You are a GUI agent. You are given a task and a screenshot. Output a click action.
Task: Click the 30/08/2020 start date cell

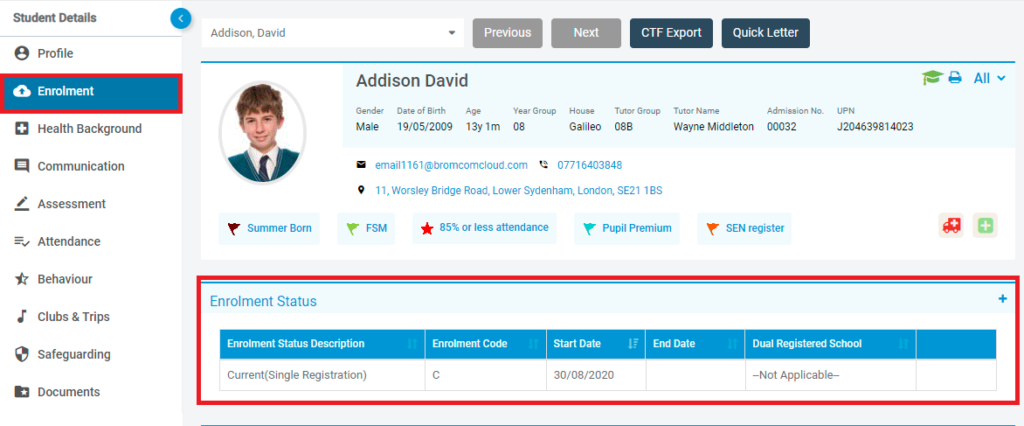click(596, 375)
